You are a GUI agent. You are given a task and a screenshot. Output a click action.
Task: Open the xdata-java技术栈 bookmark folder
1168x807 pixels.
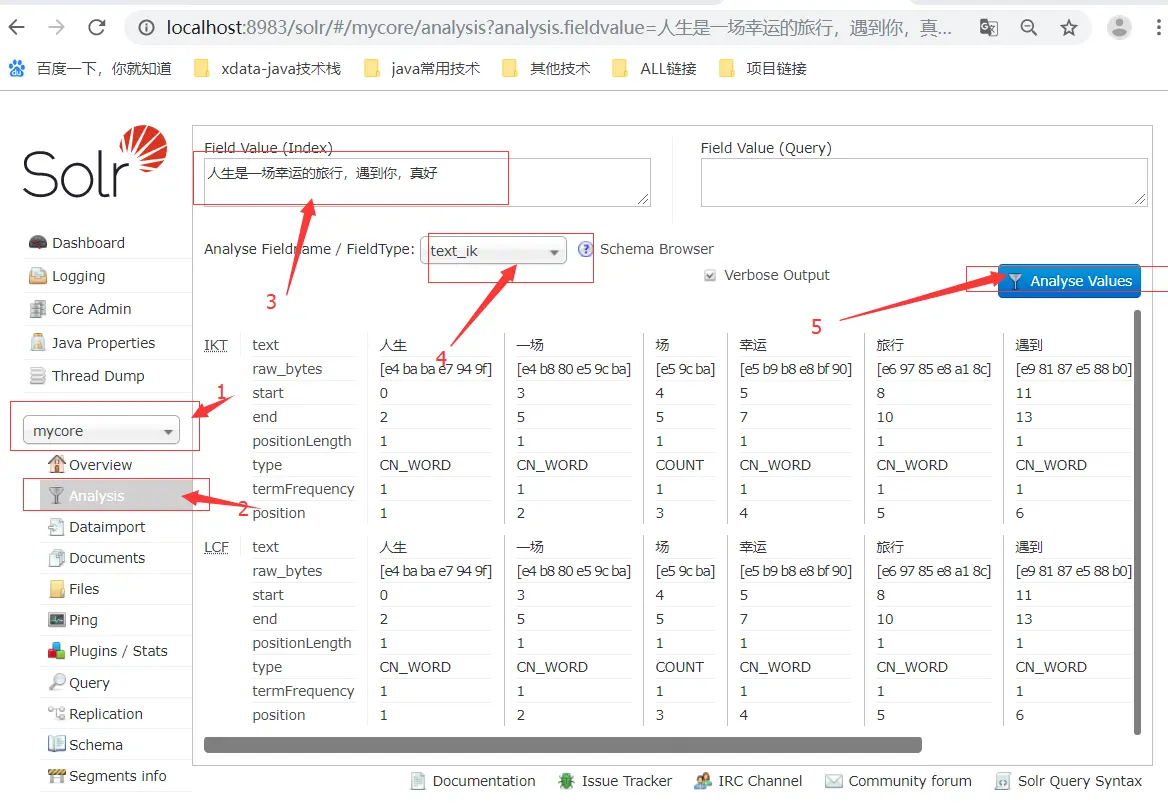tap(267, 69)
